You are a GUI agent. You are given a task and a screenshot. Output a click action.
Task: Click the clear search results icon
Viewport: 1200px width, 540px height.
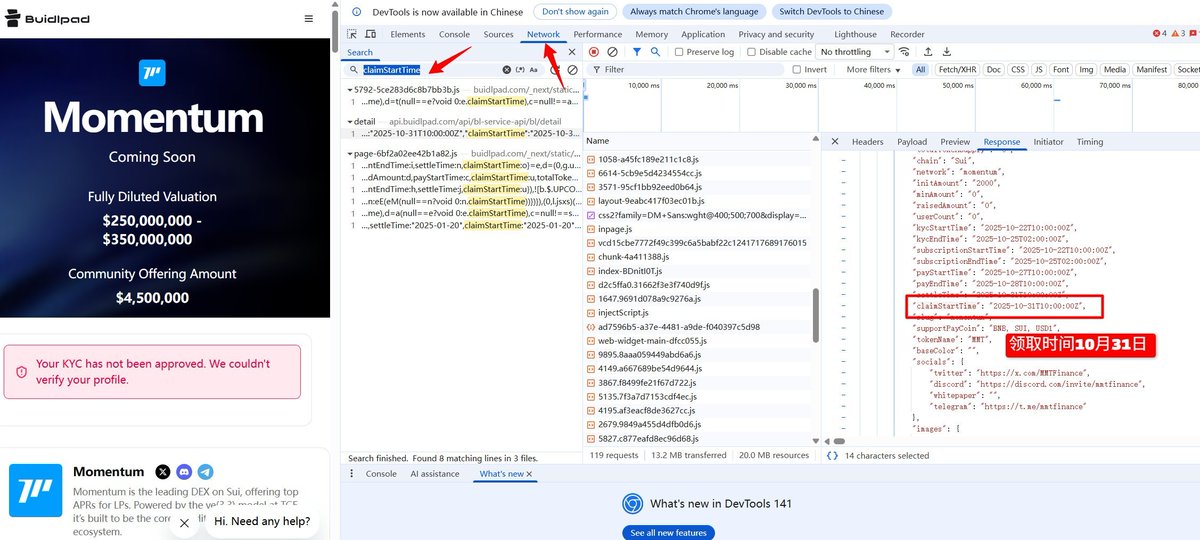pyautogui.click(x=572, y=70)
